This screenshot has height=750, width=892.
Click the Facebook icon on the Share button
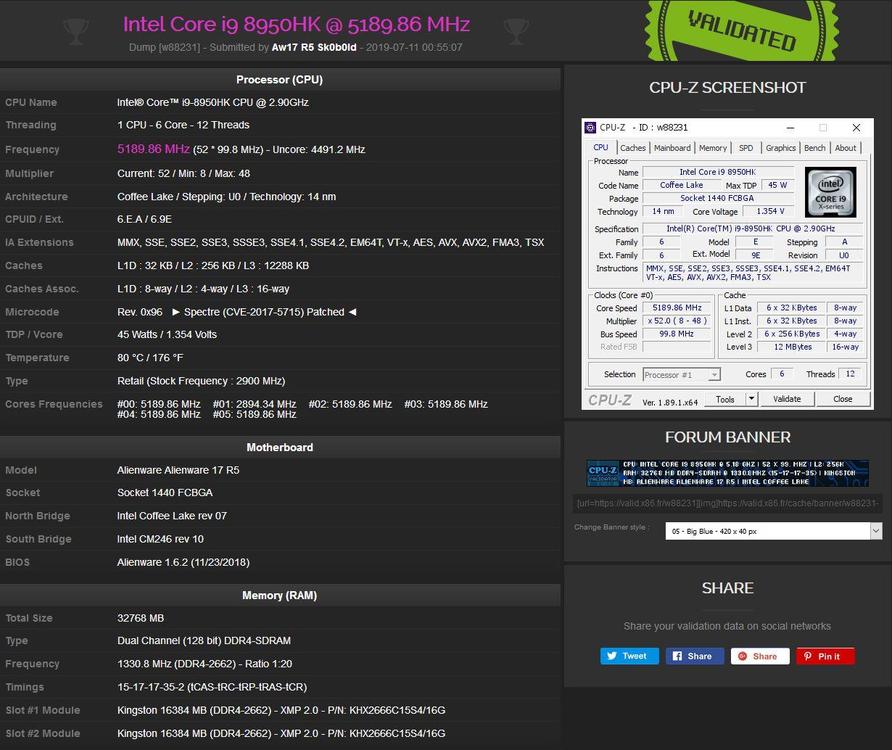point(679,656)
